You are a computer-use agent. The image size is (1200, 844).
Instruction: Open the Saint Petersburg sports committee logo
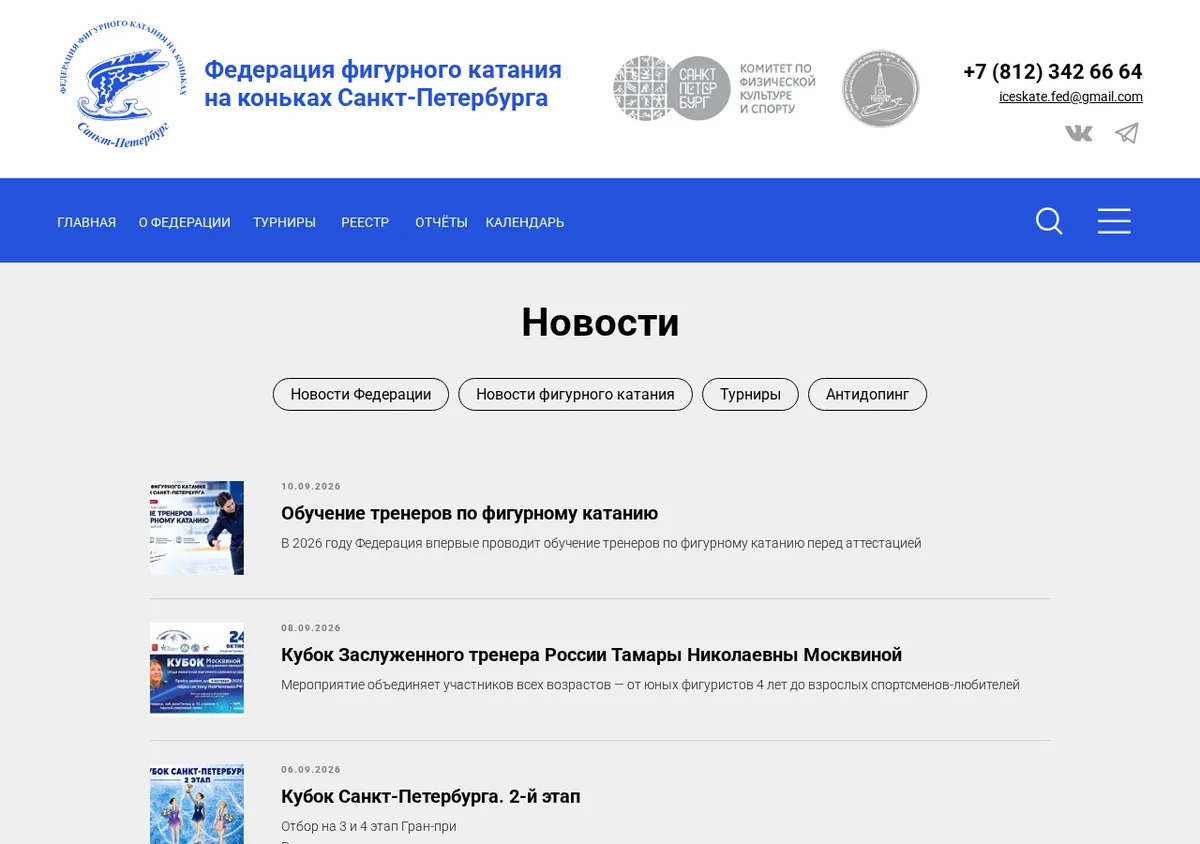click(x=714, y=88)
